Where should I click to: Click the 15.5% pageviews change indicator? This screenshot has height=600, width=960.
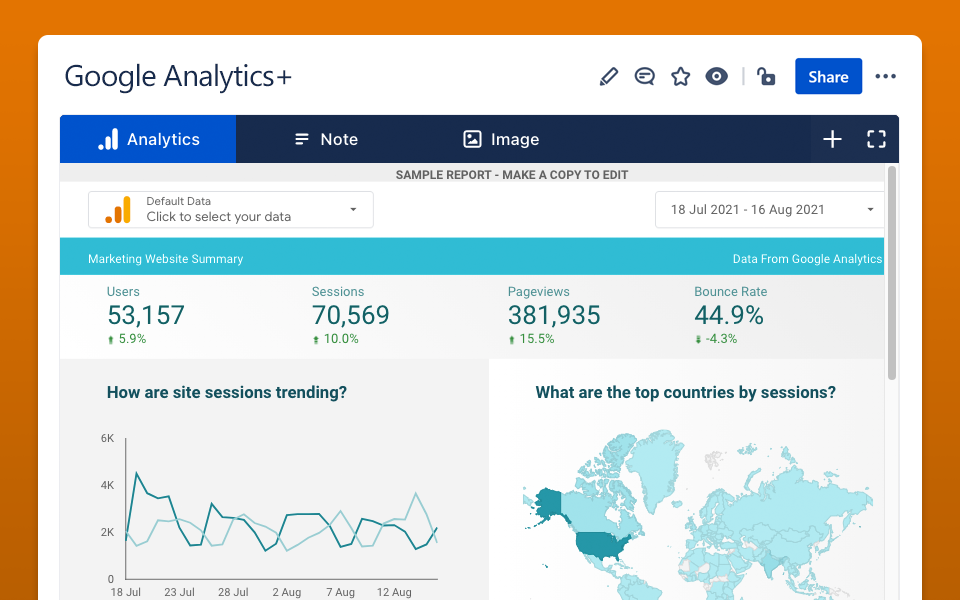click(x=531, y=339)
